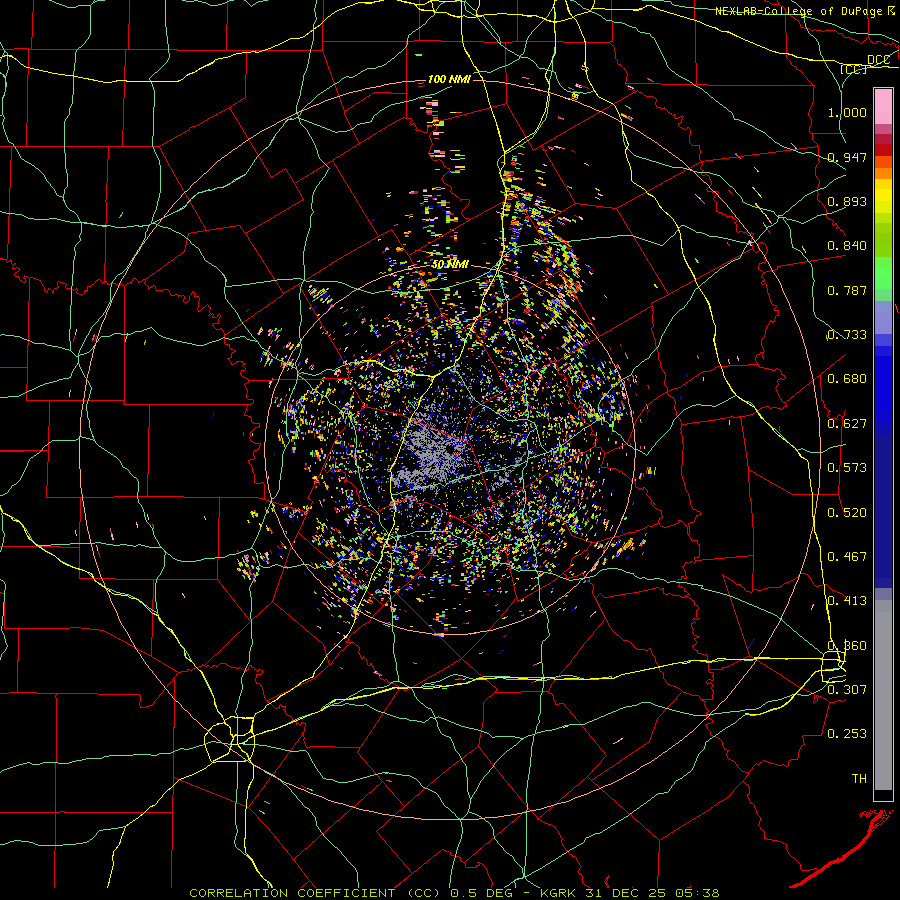Select the 0.627 legend value
The image size is (900, 900).
(847, 423)
